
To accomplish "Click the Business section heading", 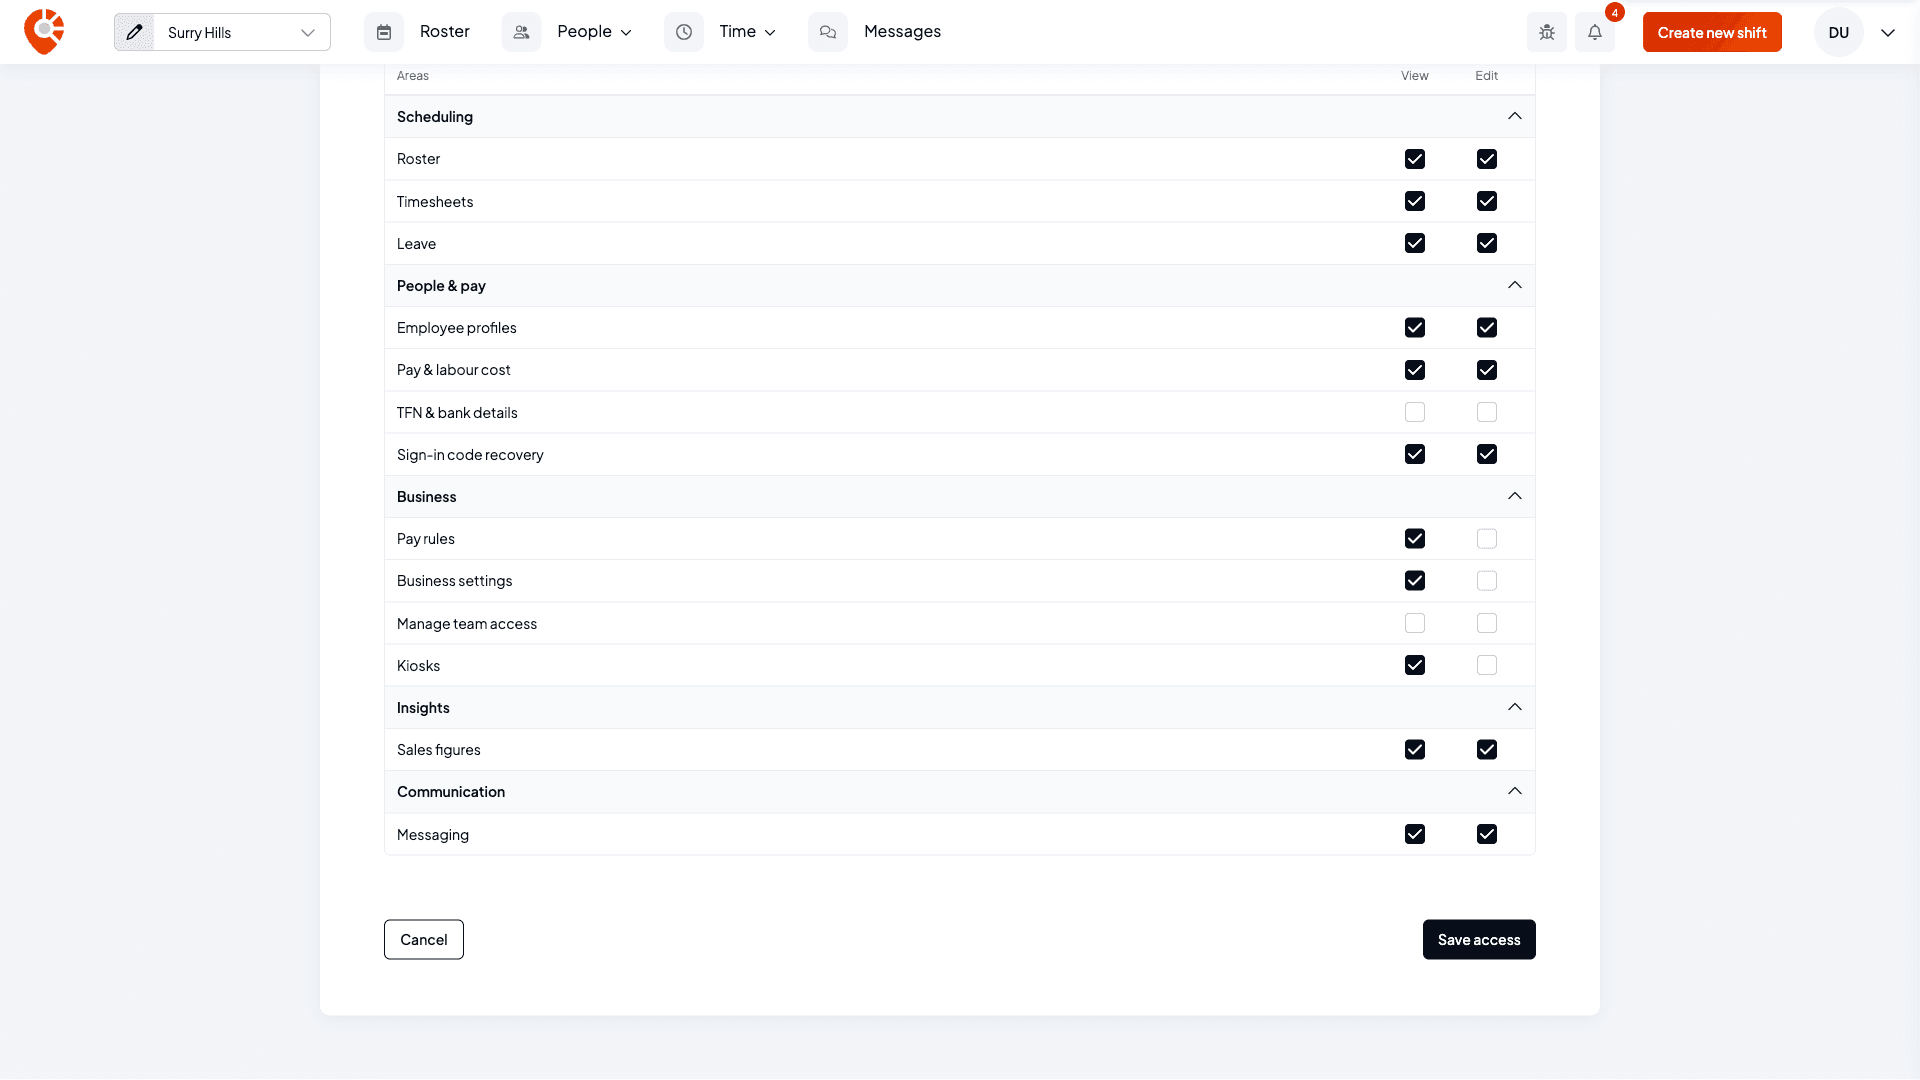I will pyautogui.click(x=427, y=496).
